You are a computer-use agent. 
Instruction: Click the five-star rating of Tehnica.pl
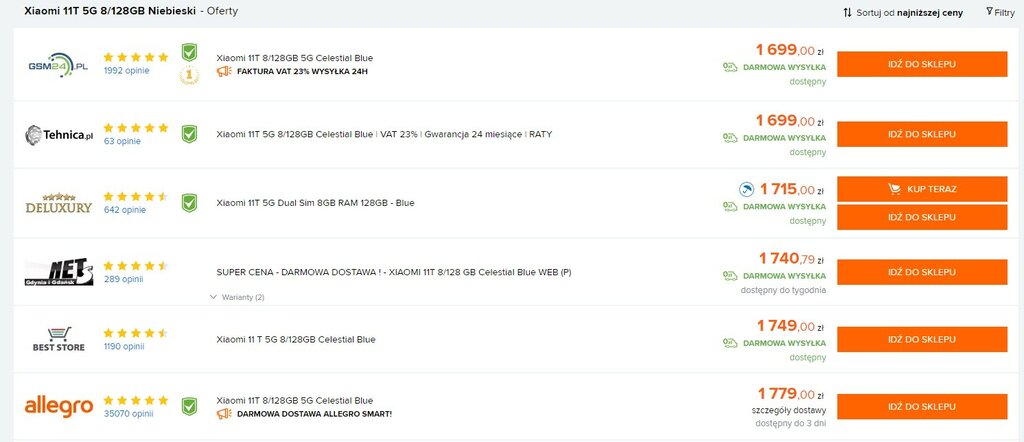(136, 128)
